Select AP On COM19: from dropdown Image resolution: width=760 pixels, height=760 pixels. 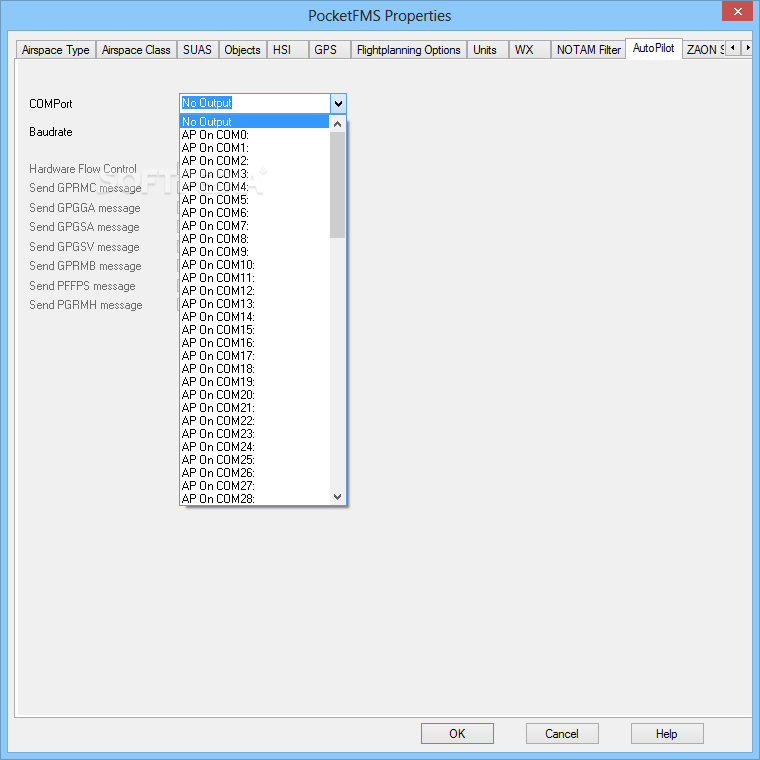254,382
